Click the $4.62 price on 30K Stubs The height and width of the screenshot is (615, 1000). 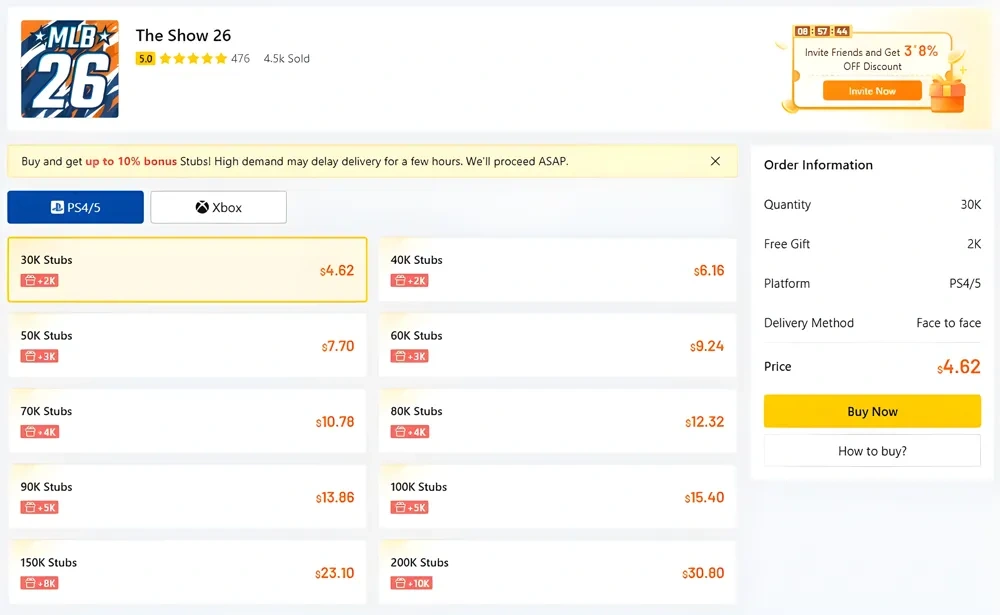coord(337,270)
